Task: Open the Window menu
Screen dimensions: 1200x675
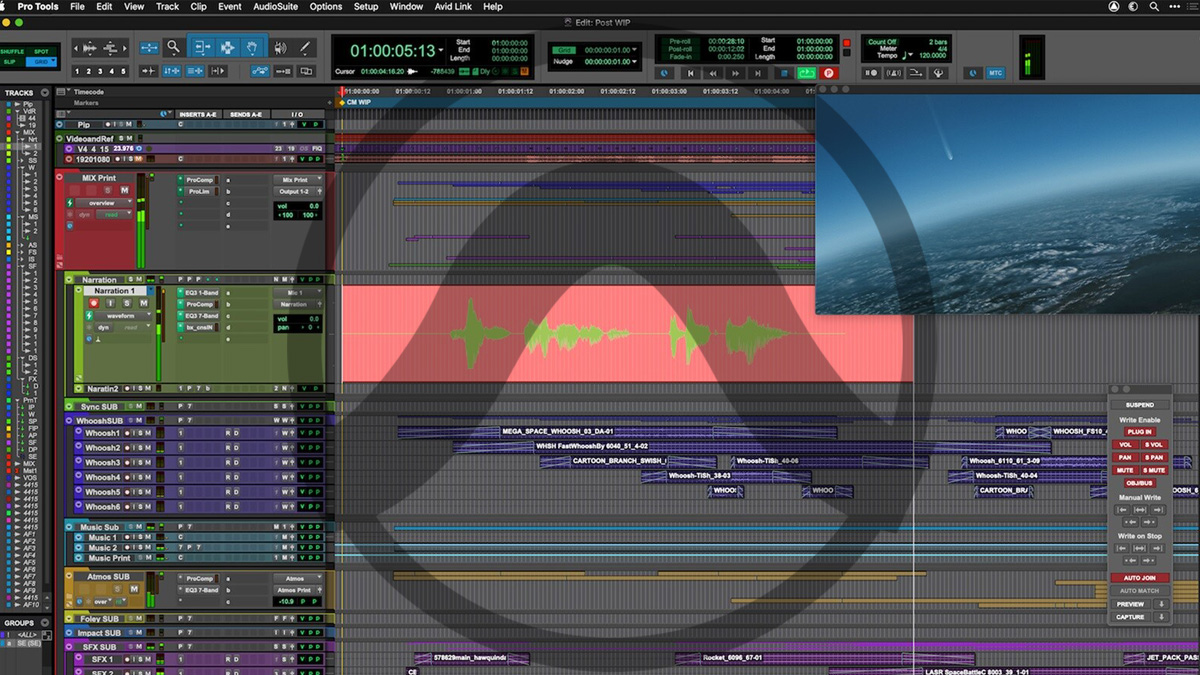Action: coord(406,6)
